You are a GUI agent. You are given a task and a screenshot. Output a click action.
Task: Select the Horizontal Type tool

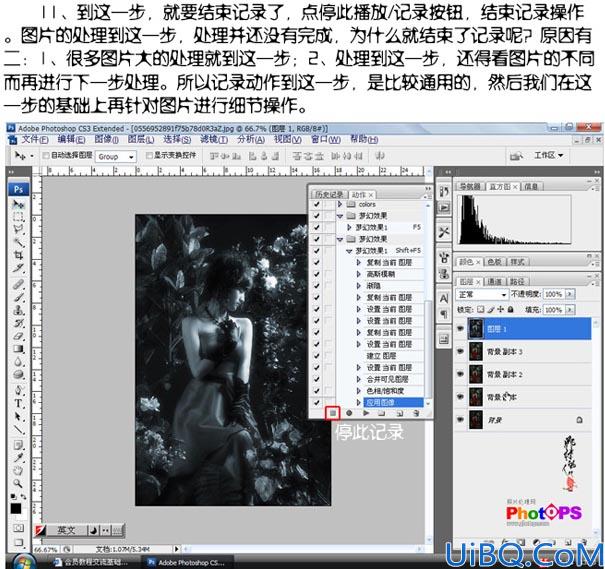[x=18, y=404]
